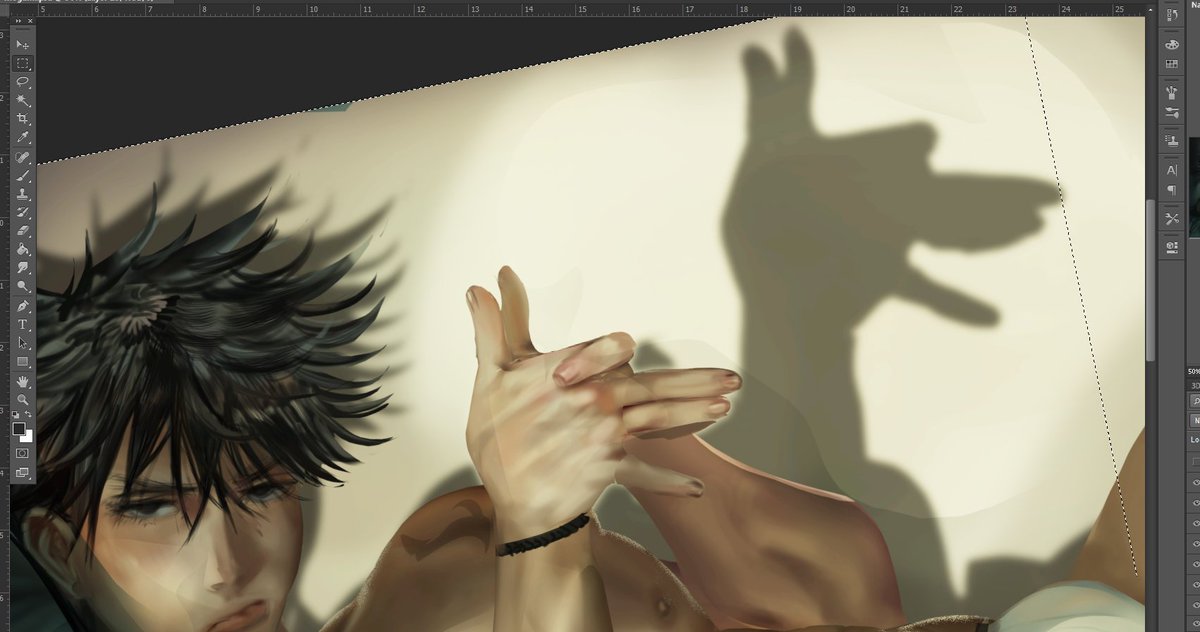Viewport: 1200px width, 632px height.
Task: Select the Rectangle shape tool
Action: tap(23, 361)
